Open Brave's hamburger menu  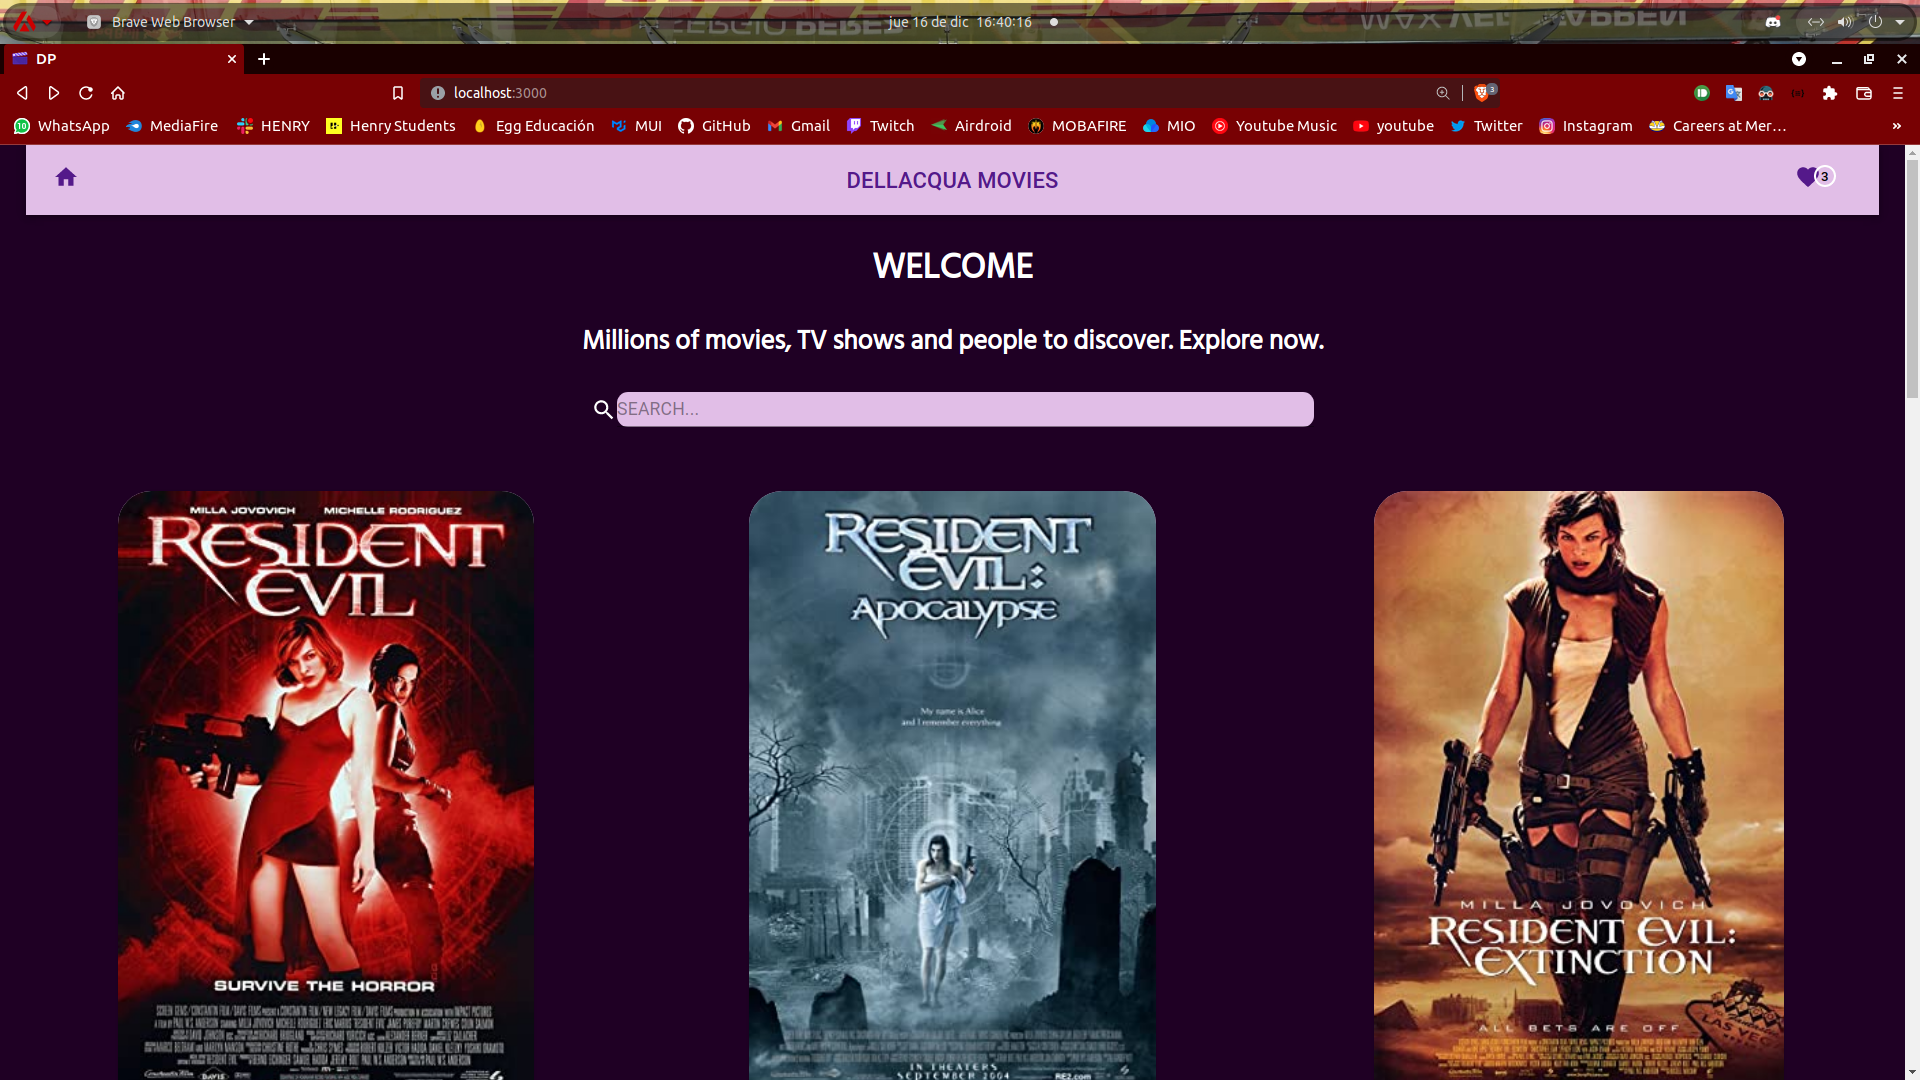(1898, 93)
